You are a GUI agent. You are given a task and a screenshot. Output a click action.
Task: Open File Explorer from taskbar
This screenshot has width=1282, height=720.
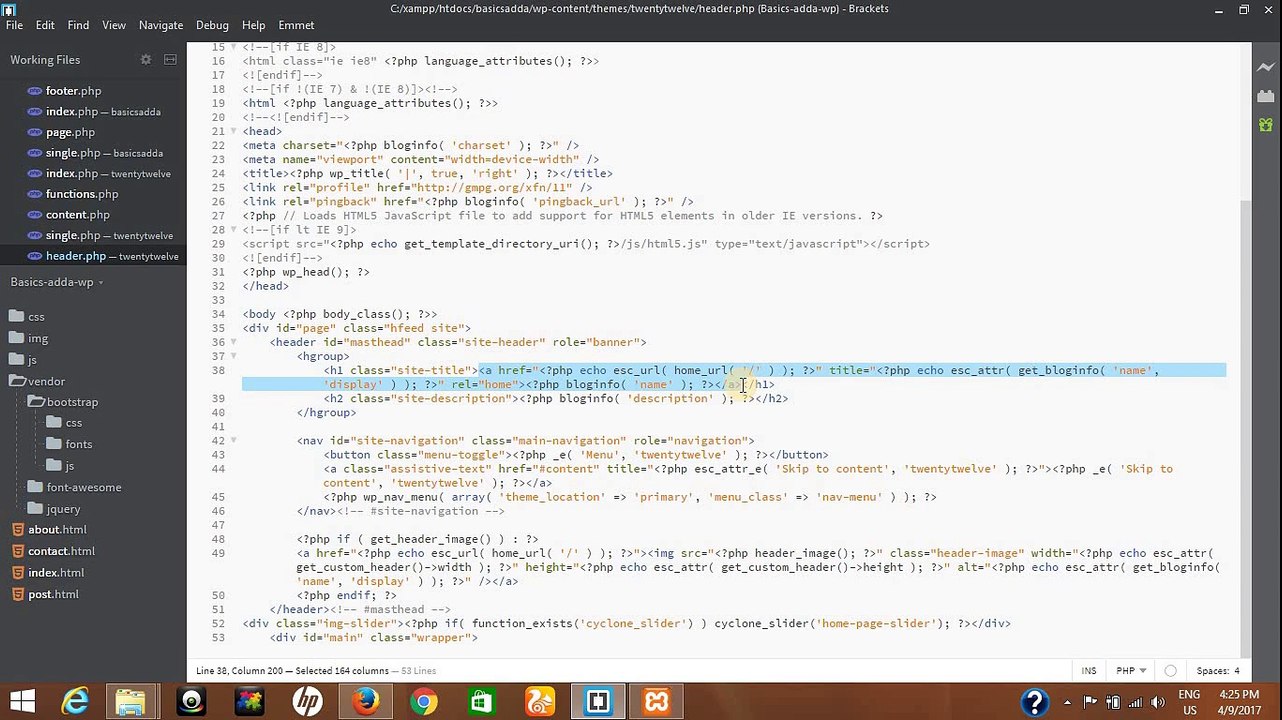coord(131,701)
